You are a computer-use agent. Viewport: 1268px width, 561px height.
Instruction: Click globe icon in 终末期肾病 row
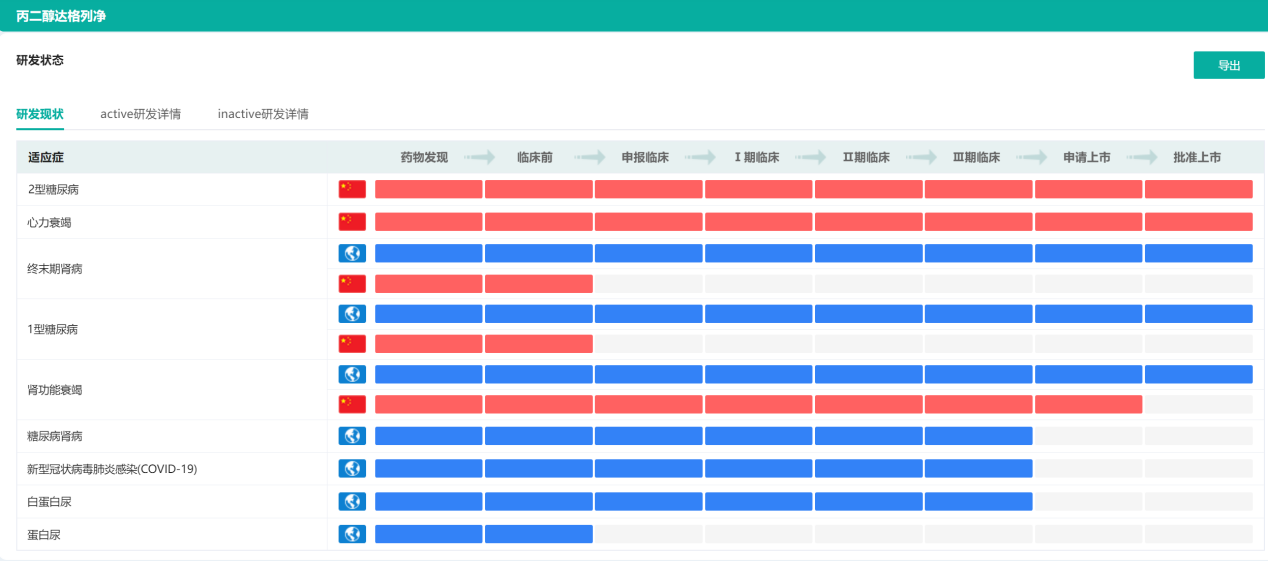[x=352, y=253]
